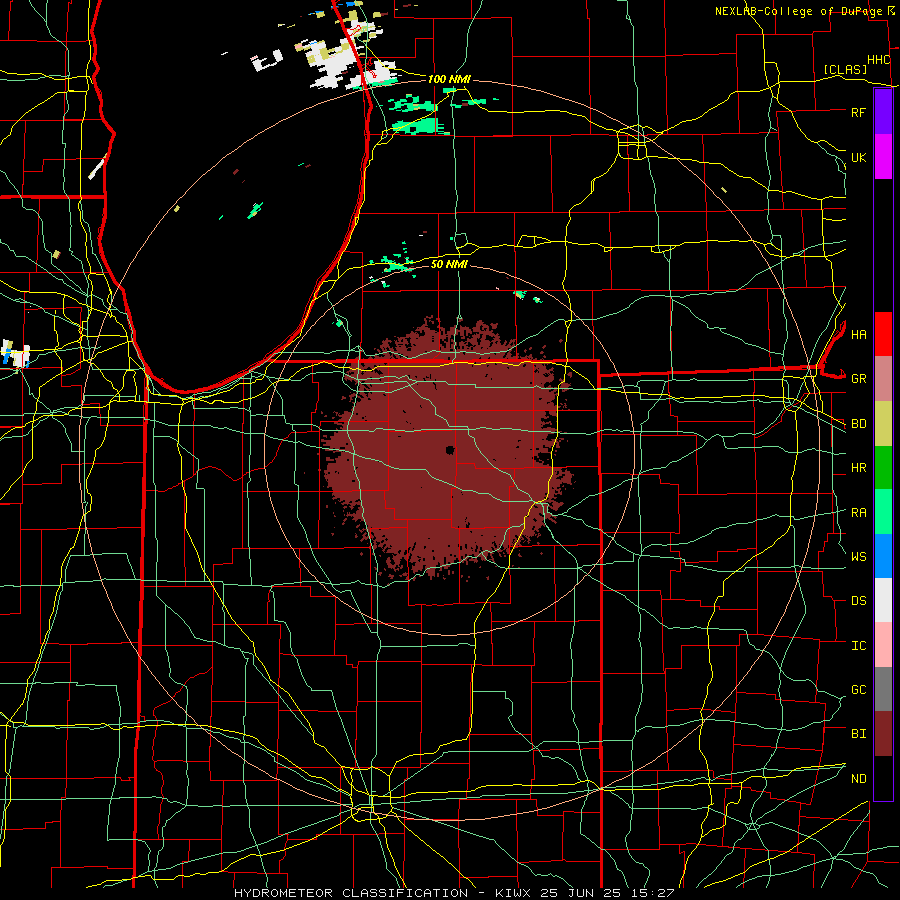Image resolution: width=900 pixels, height=900 pixels.
Task: Click the red HA legend color swatch
Action: 883,334
